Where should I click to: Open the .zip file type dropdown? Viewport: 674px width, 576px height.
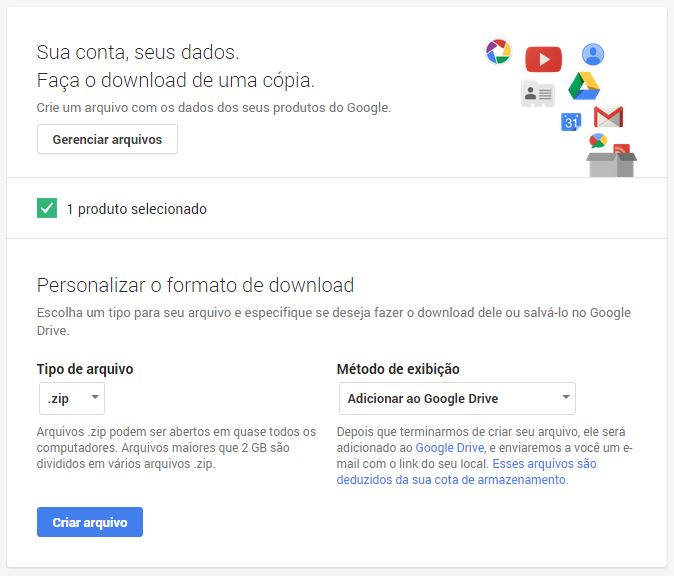click(71, 398)
